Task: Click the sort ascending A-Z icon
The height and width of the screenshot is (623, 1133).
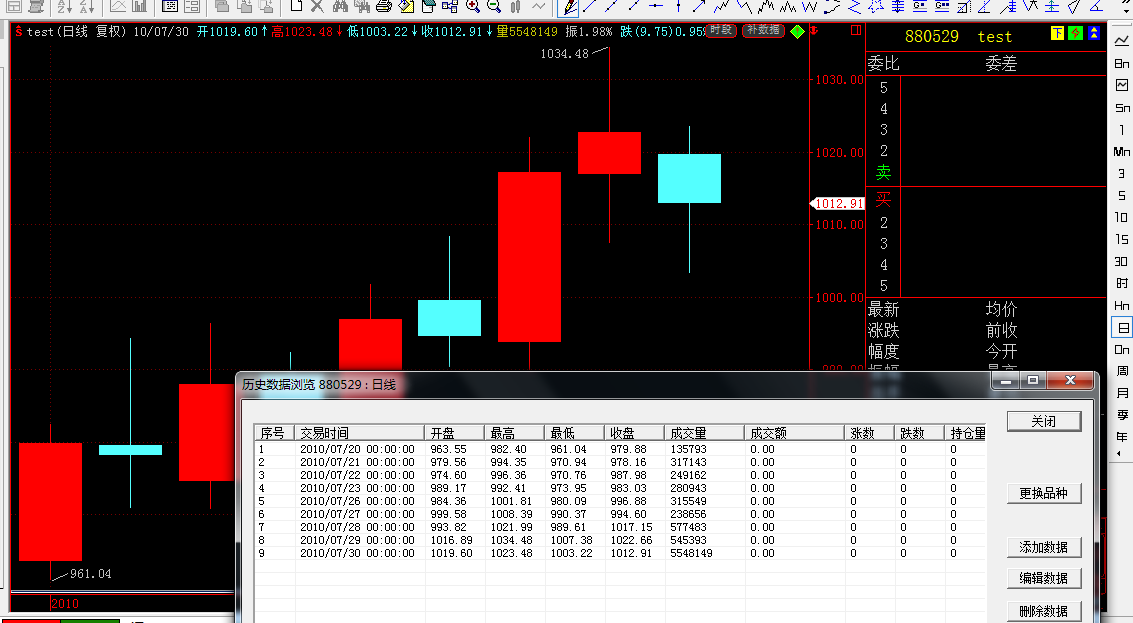Action: coord(64,7)
